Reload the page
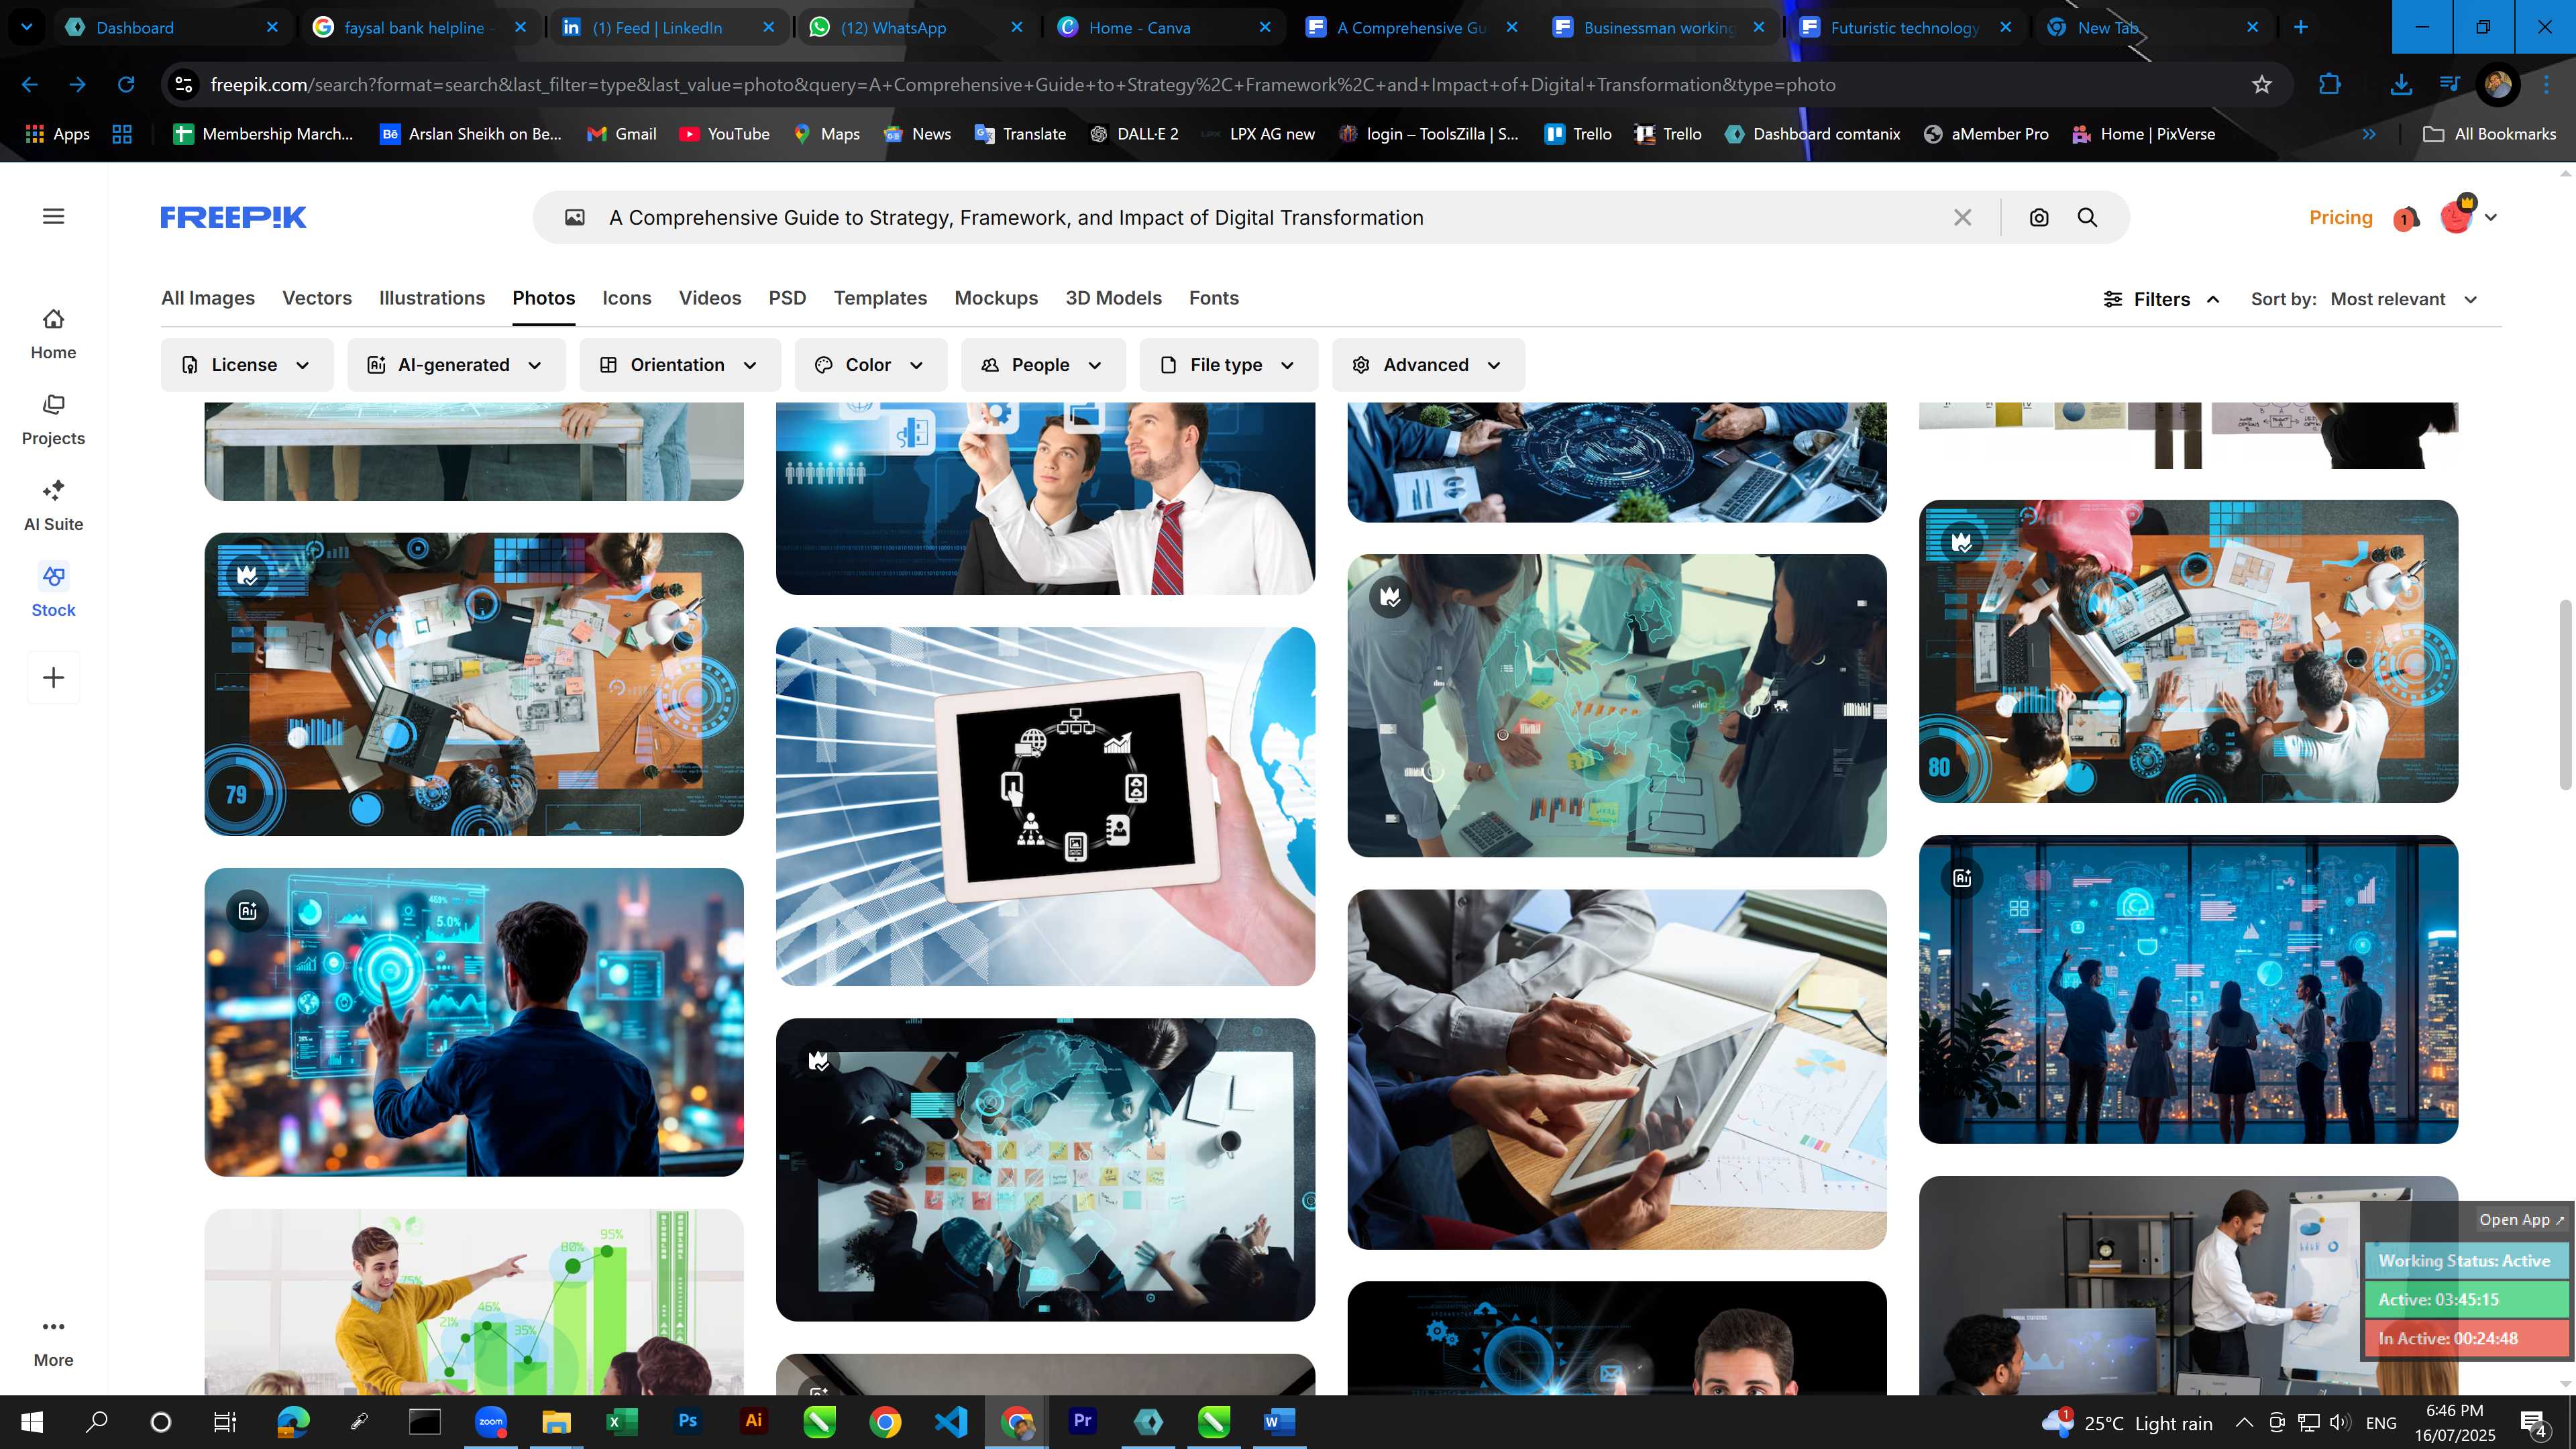Screen dimensions: 2576x1449 pos(126,85)
